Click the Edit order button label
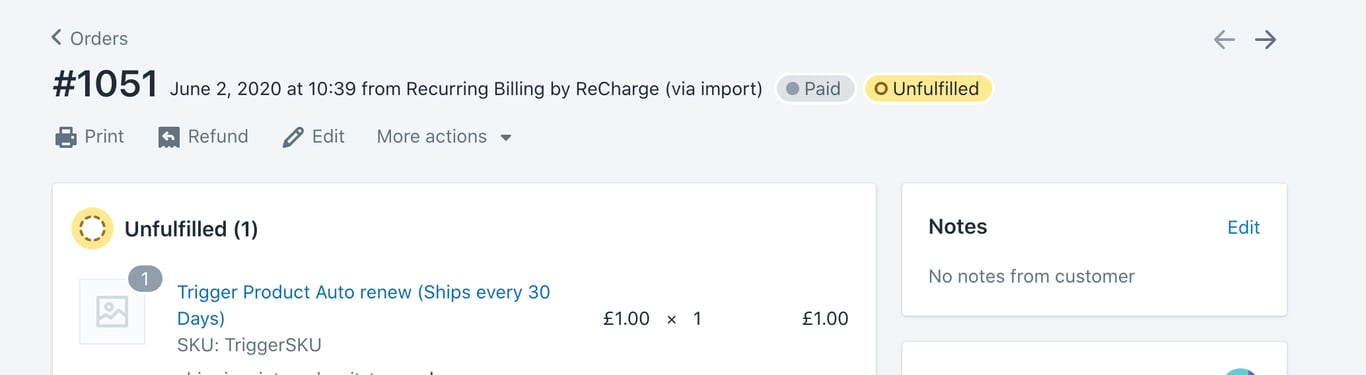 point(328,137)
